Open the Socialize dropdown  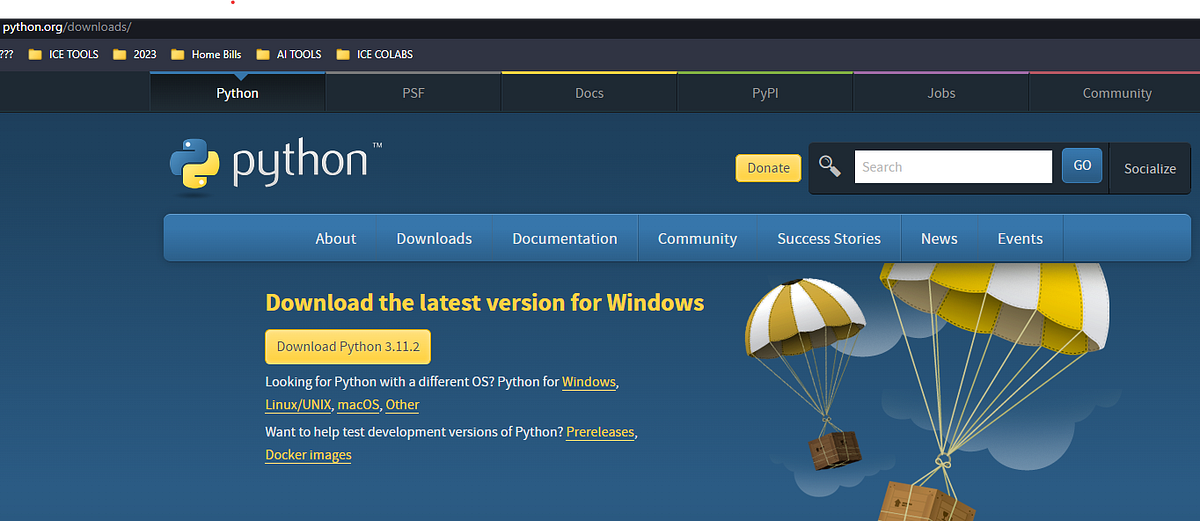coord(1150,168)
